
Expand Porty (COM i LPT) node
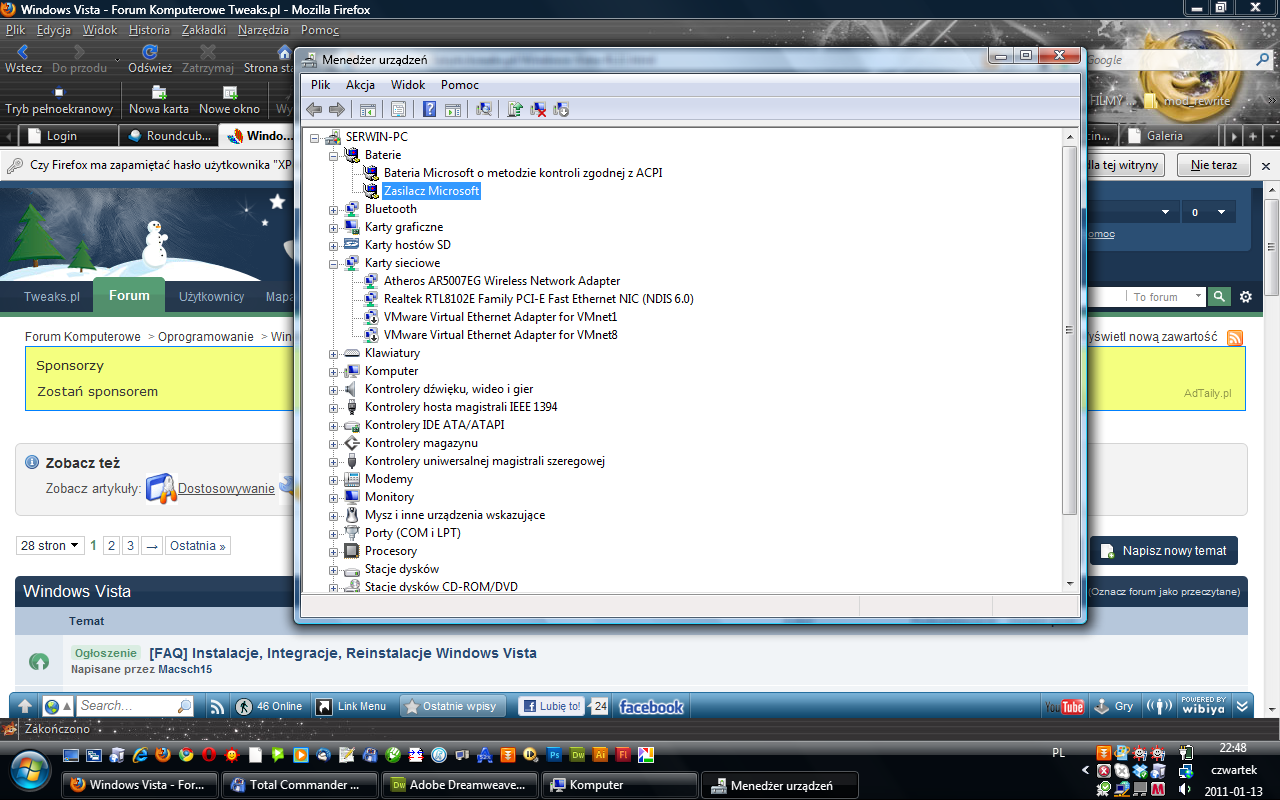(x=334, y=533)
